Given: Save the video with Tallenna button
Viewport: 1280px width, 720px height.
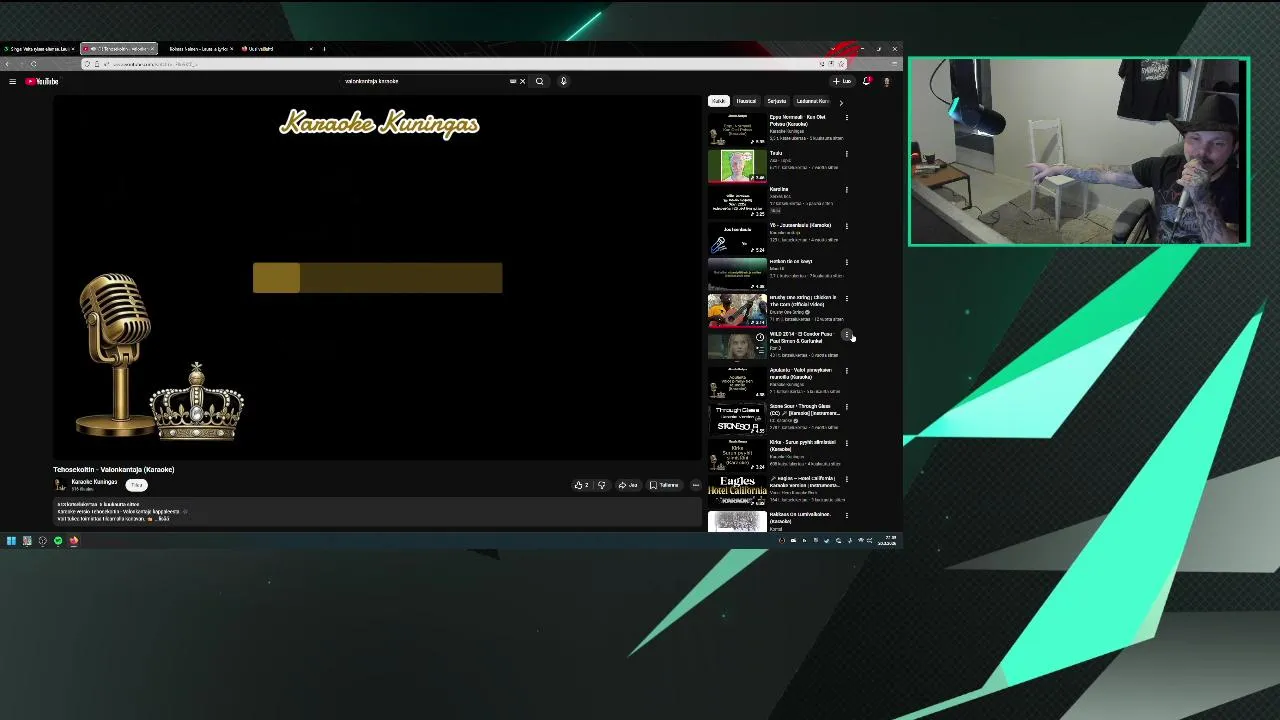Looking at the screenshot, I should [664, 485].
